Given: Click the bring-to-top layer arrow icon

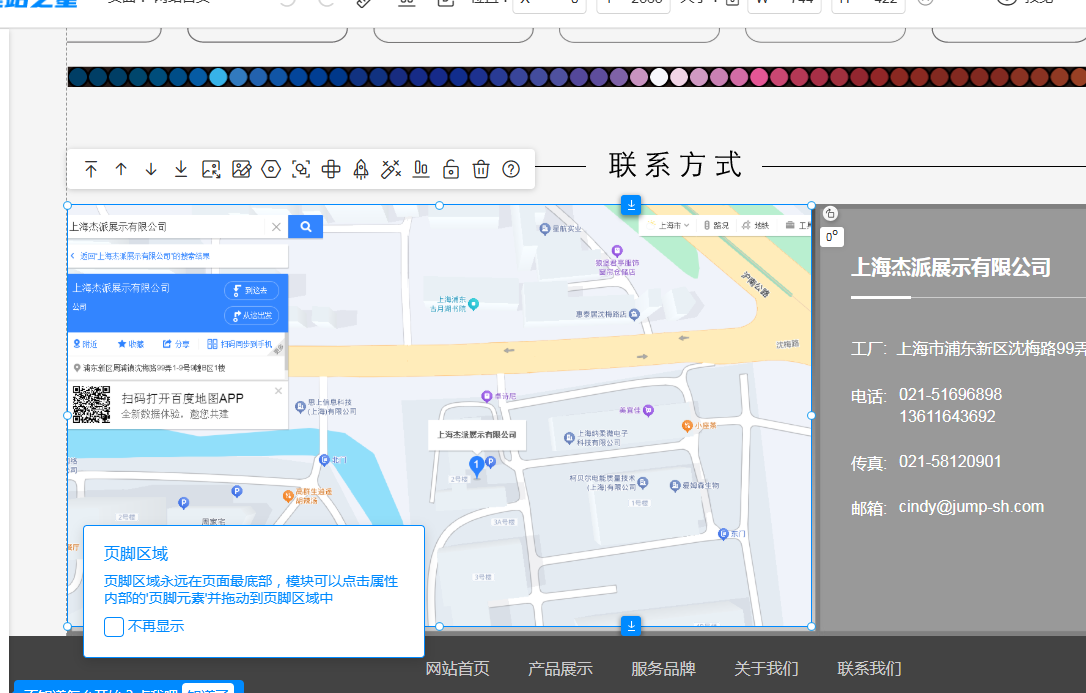Looking at the screenshot, I should coord(91,170).
